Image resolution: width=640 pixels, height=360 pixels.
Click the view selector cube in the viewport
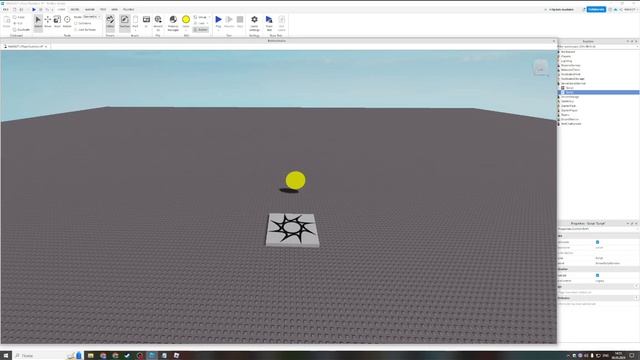click(540, 68)
